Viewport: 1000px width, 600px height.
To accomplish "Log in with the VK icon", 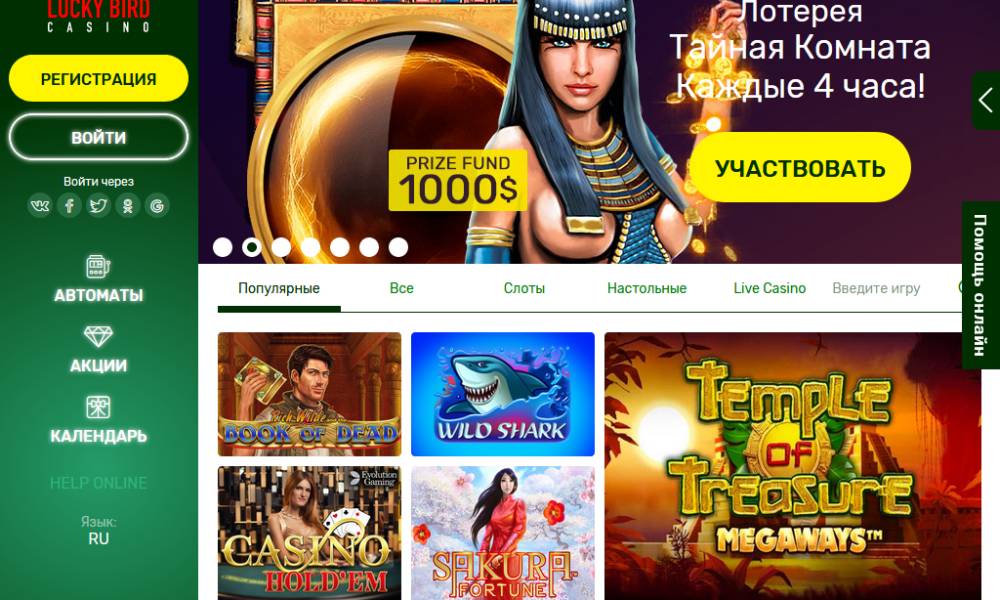I will (40, 206).
